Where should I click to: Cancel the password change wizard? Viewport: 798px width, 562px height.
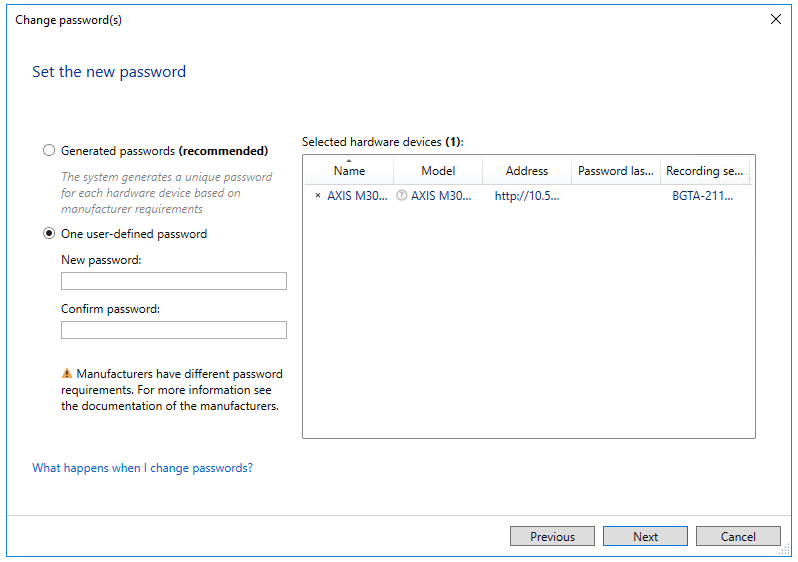coord(738,537)
